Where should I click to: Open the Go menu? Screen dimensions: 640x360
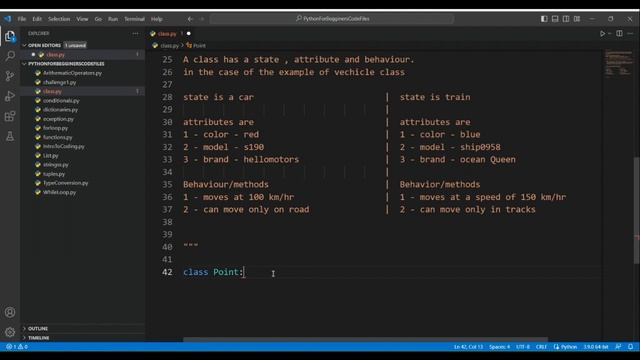click(x=98, y=19)
